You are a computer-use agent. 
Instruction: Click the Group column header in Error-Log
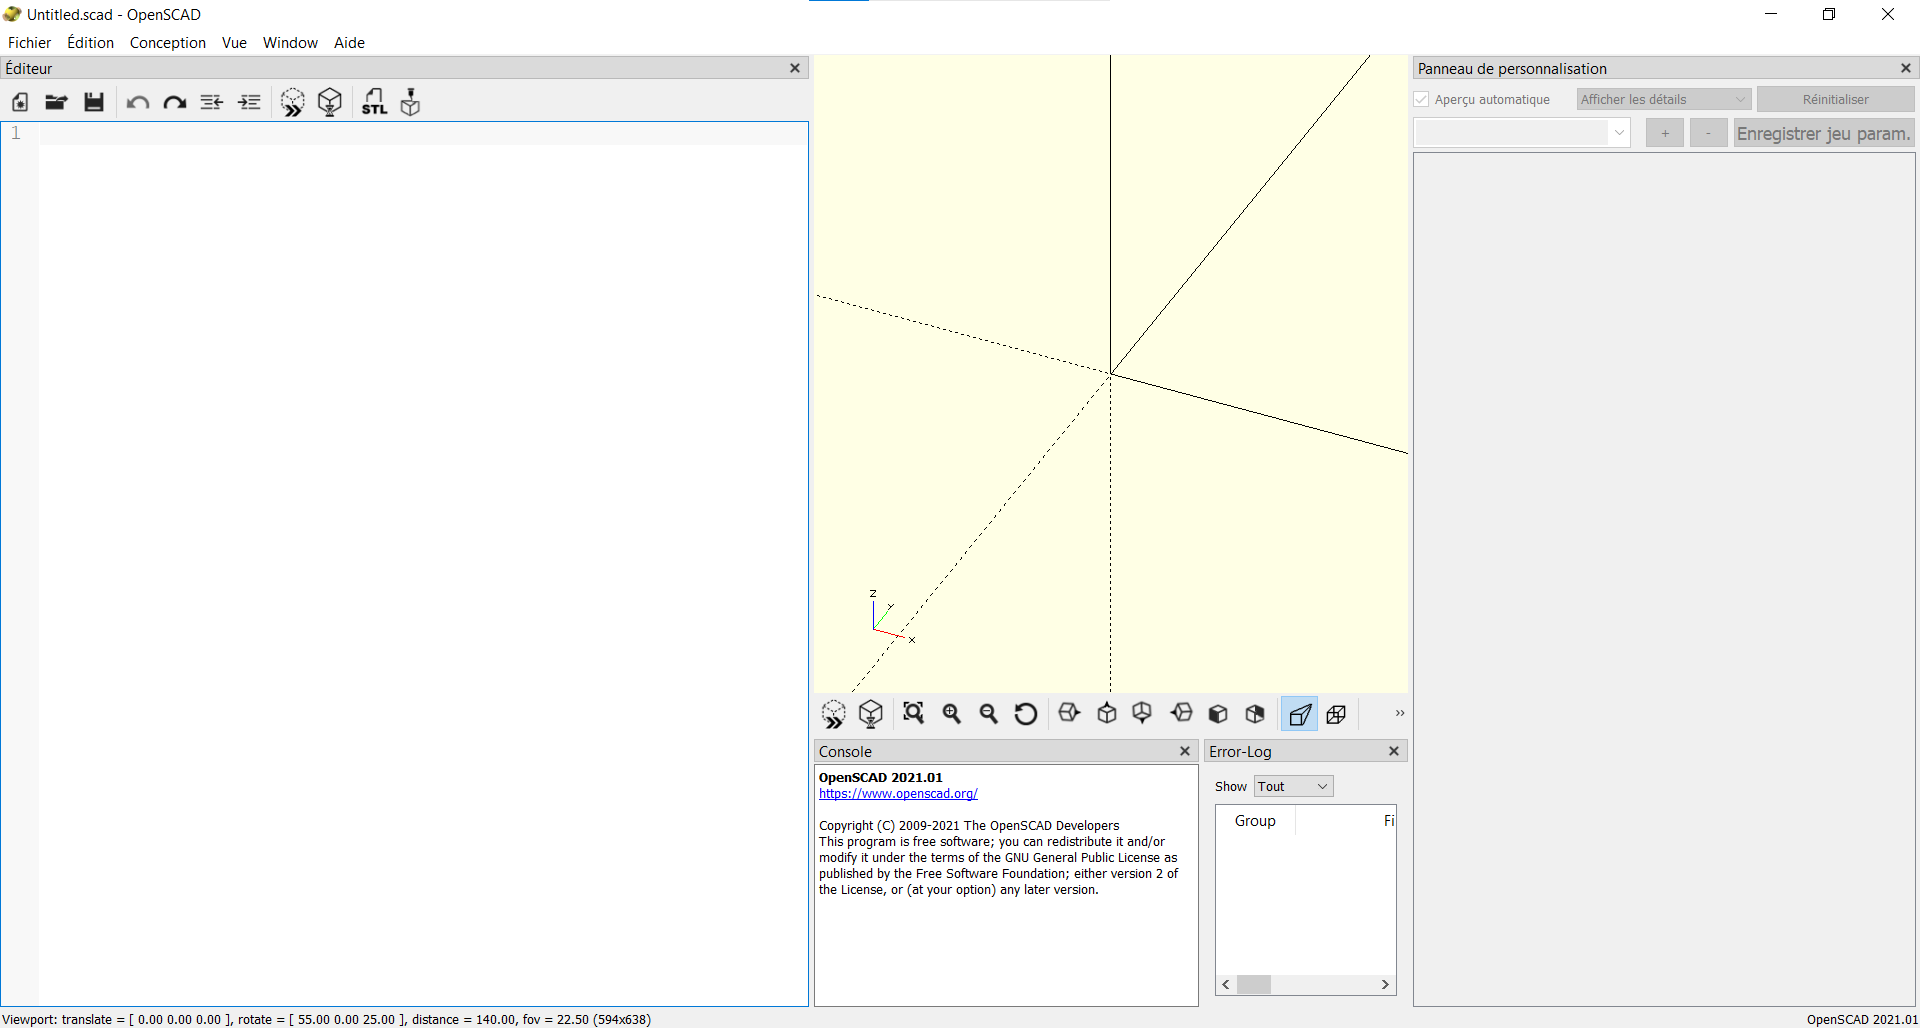pyautogui.click(x=1255, y=820)
